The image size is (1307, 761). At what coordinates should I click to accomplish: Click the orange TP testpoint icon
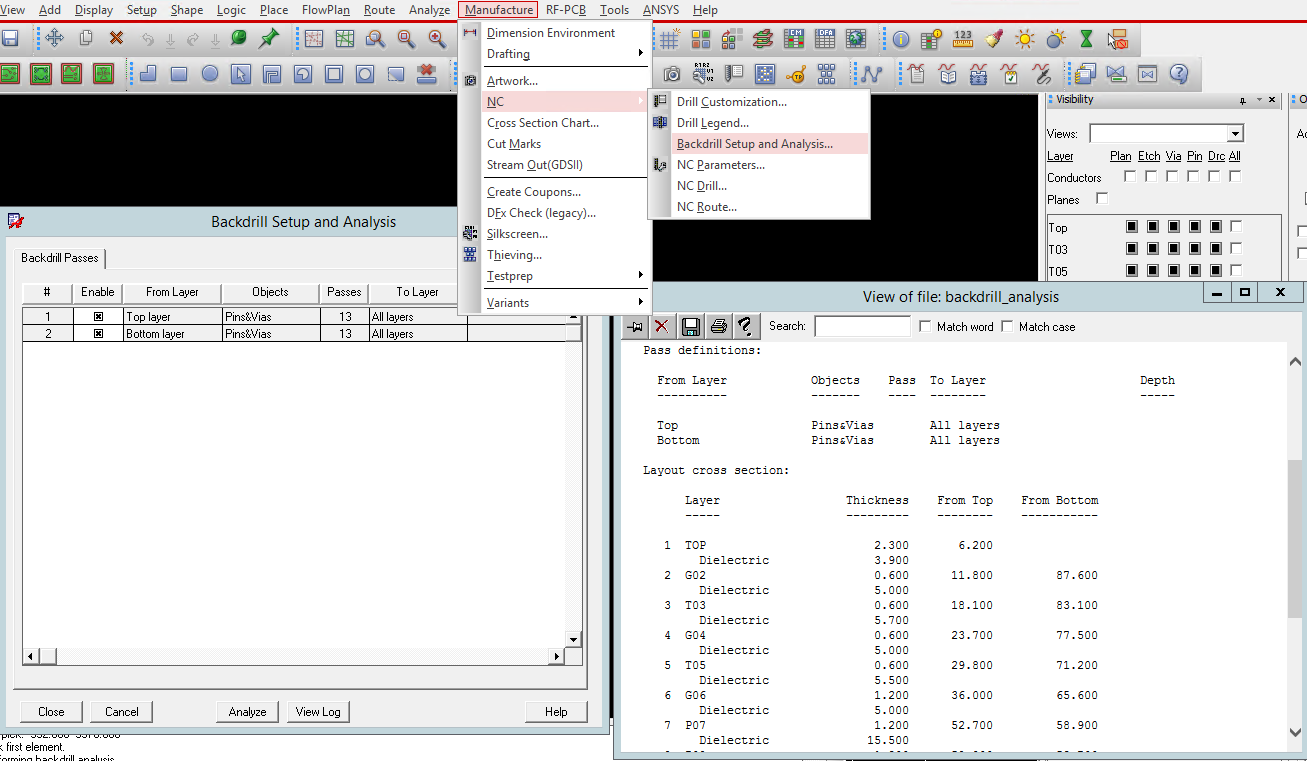(796, 74)
